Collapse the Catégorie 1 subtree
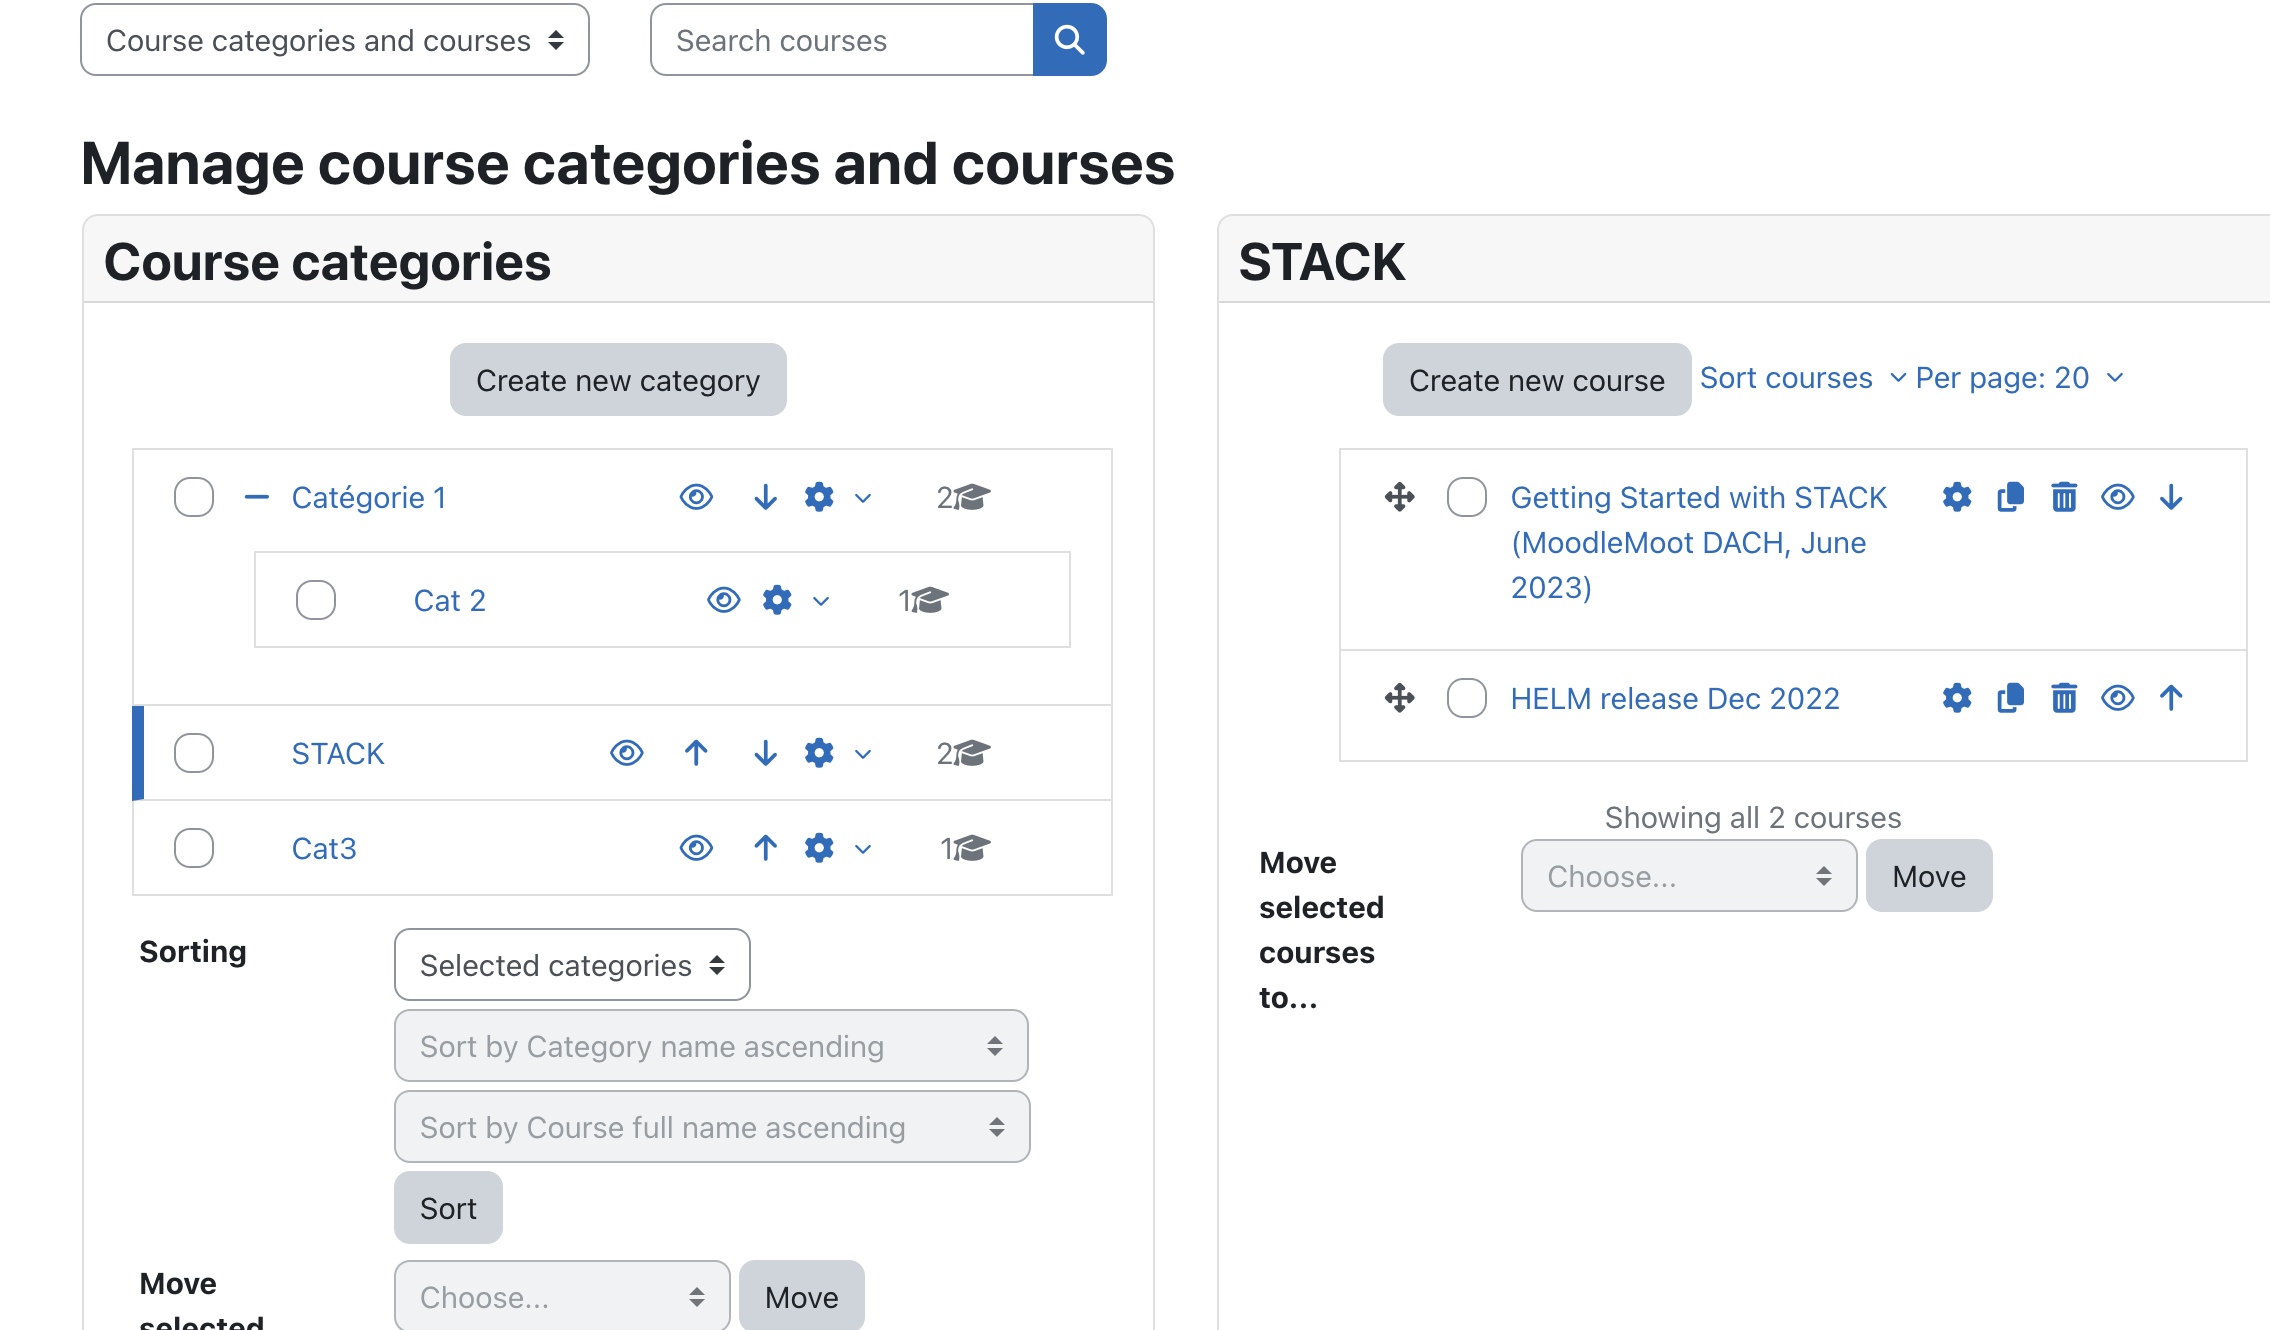Viewport: 2270px width, 1330px height. (257, 497)
